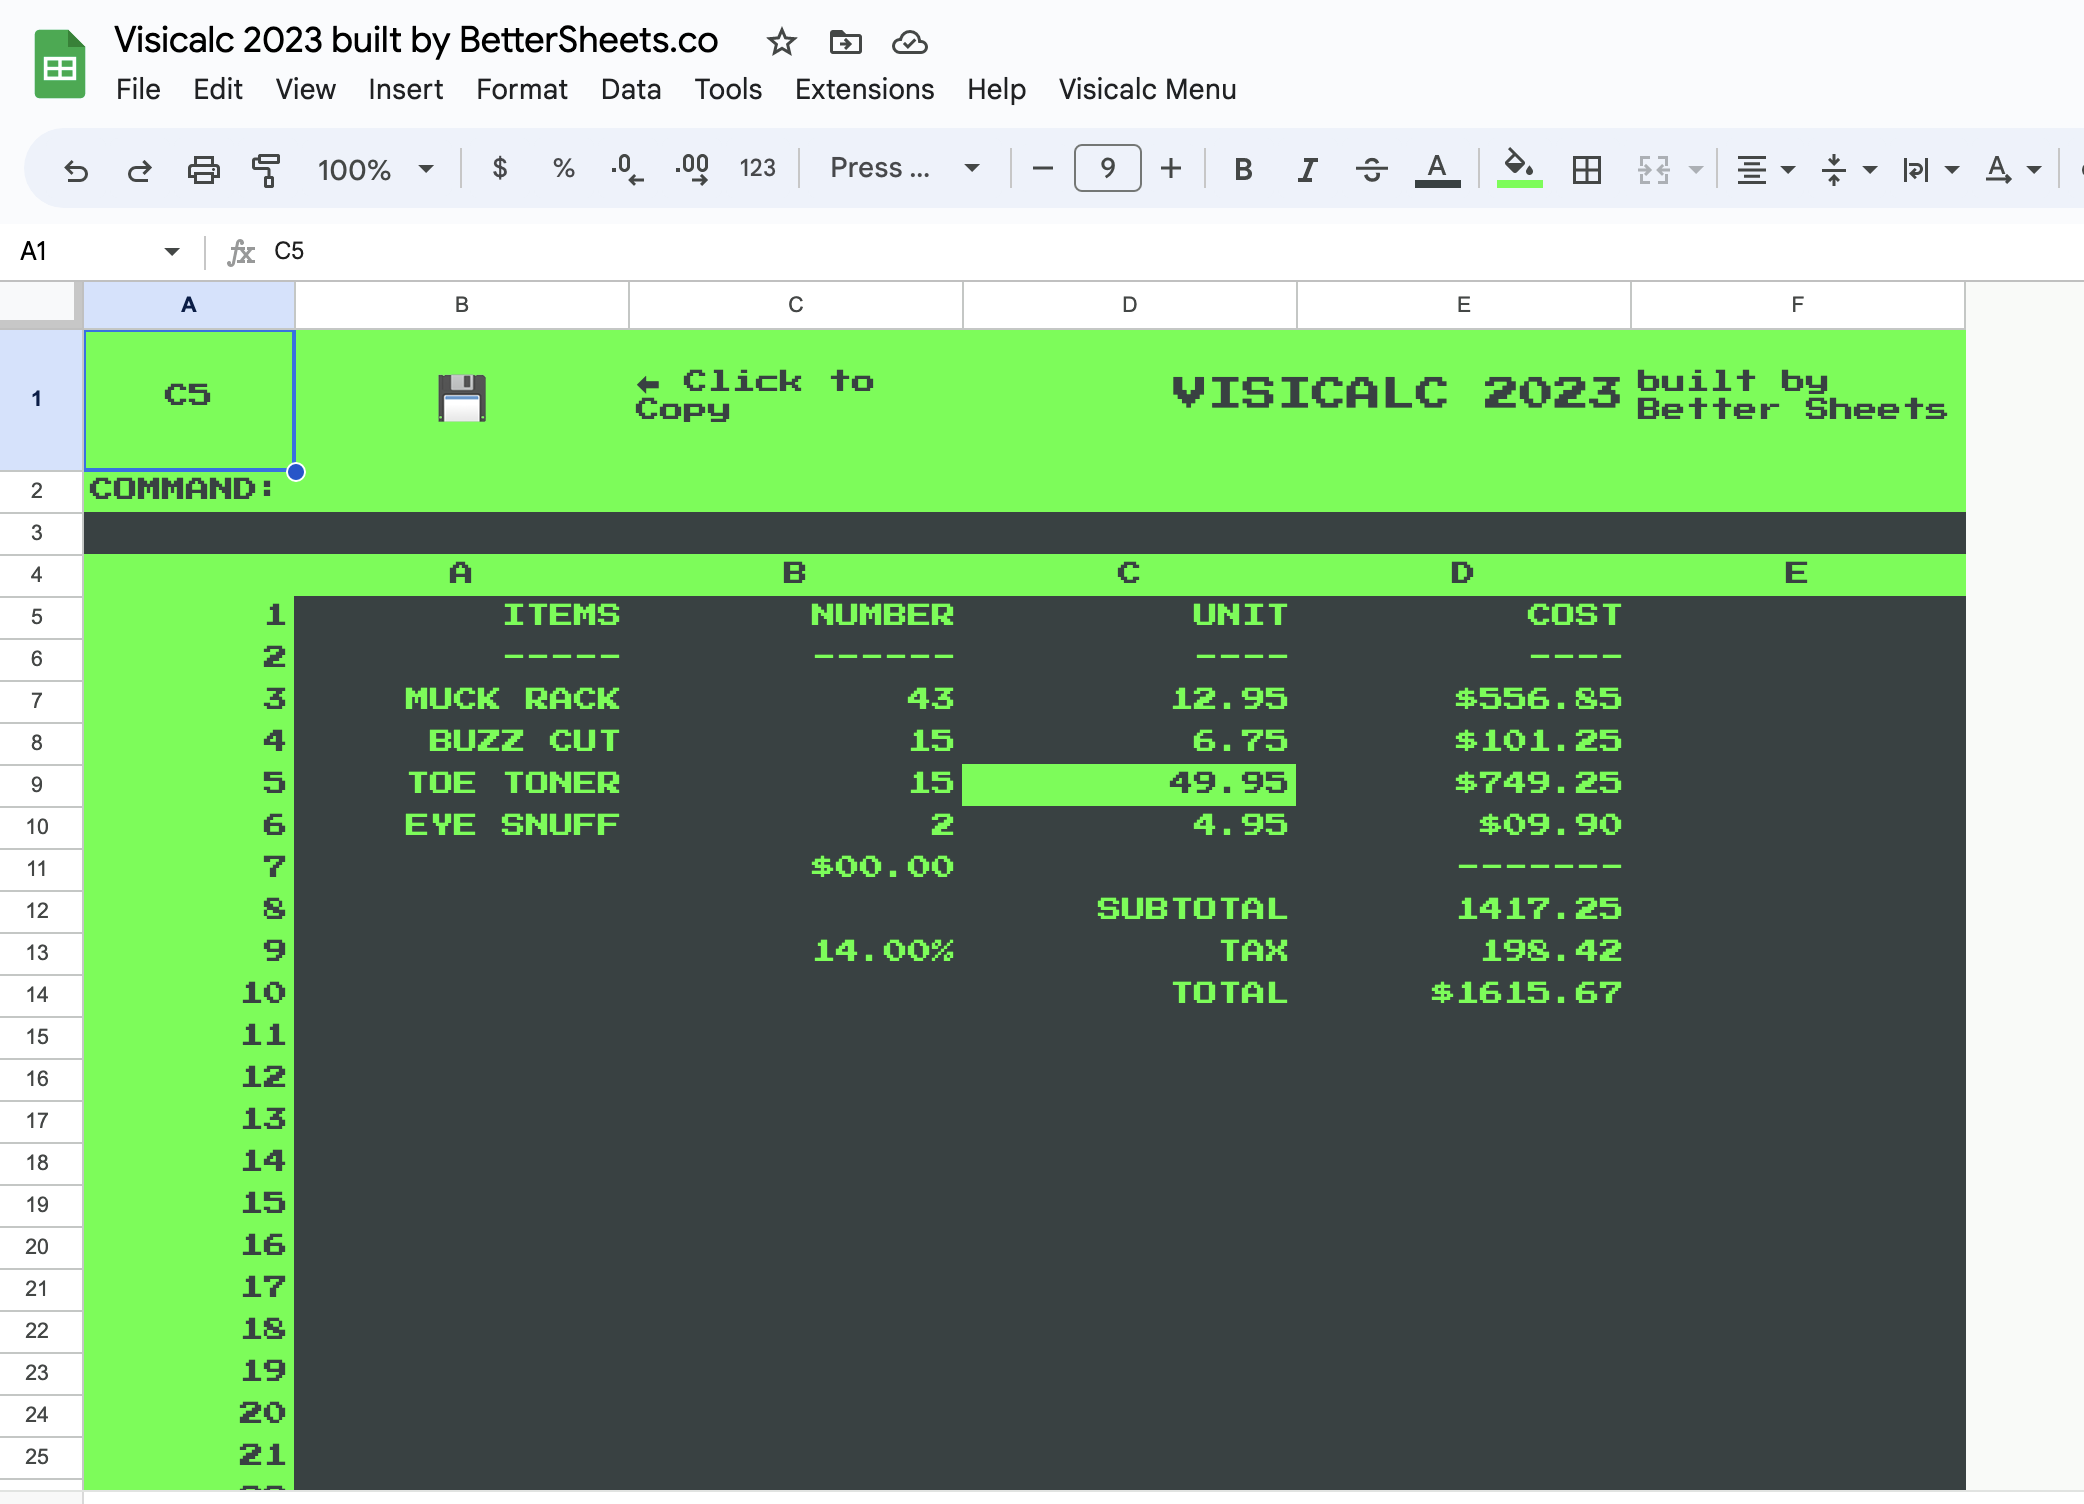Merge the selected cells

point(1653,169)
